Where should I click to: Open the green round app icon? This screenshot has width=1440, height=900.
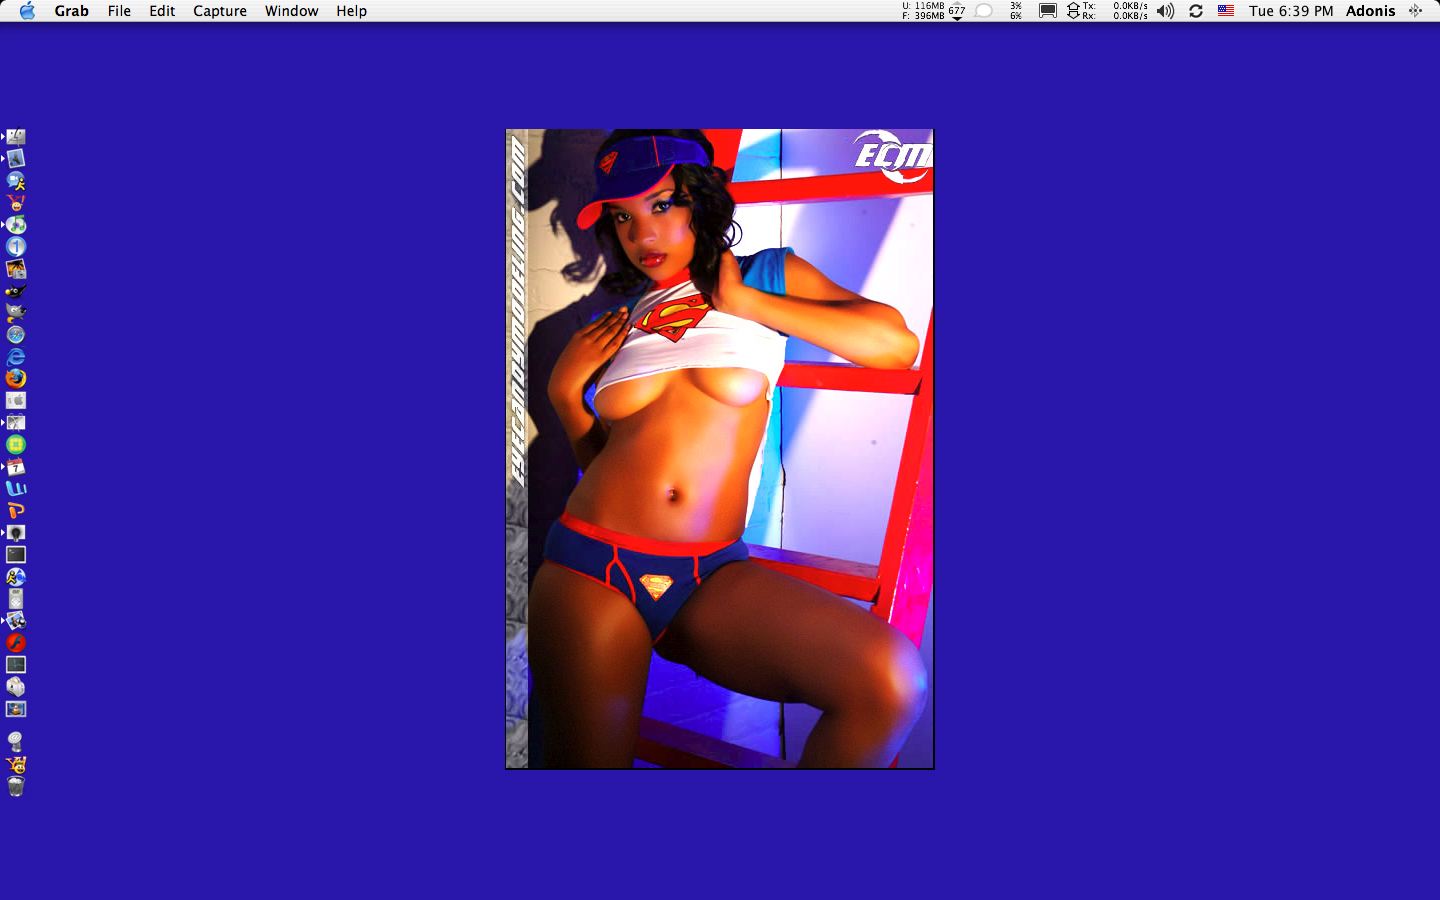pos(16,445)
